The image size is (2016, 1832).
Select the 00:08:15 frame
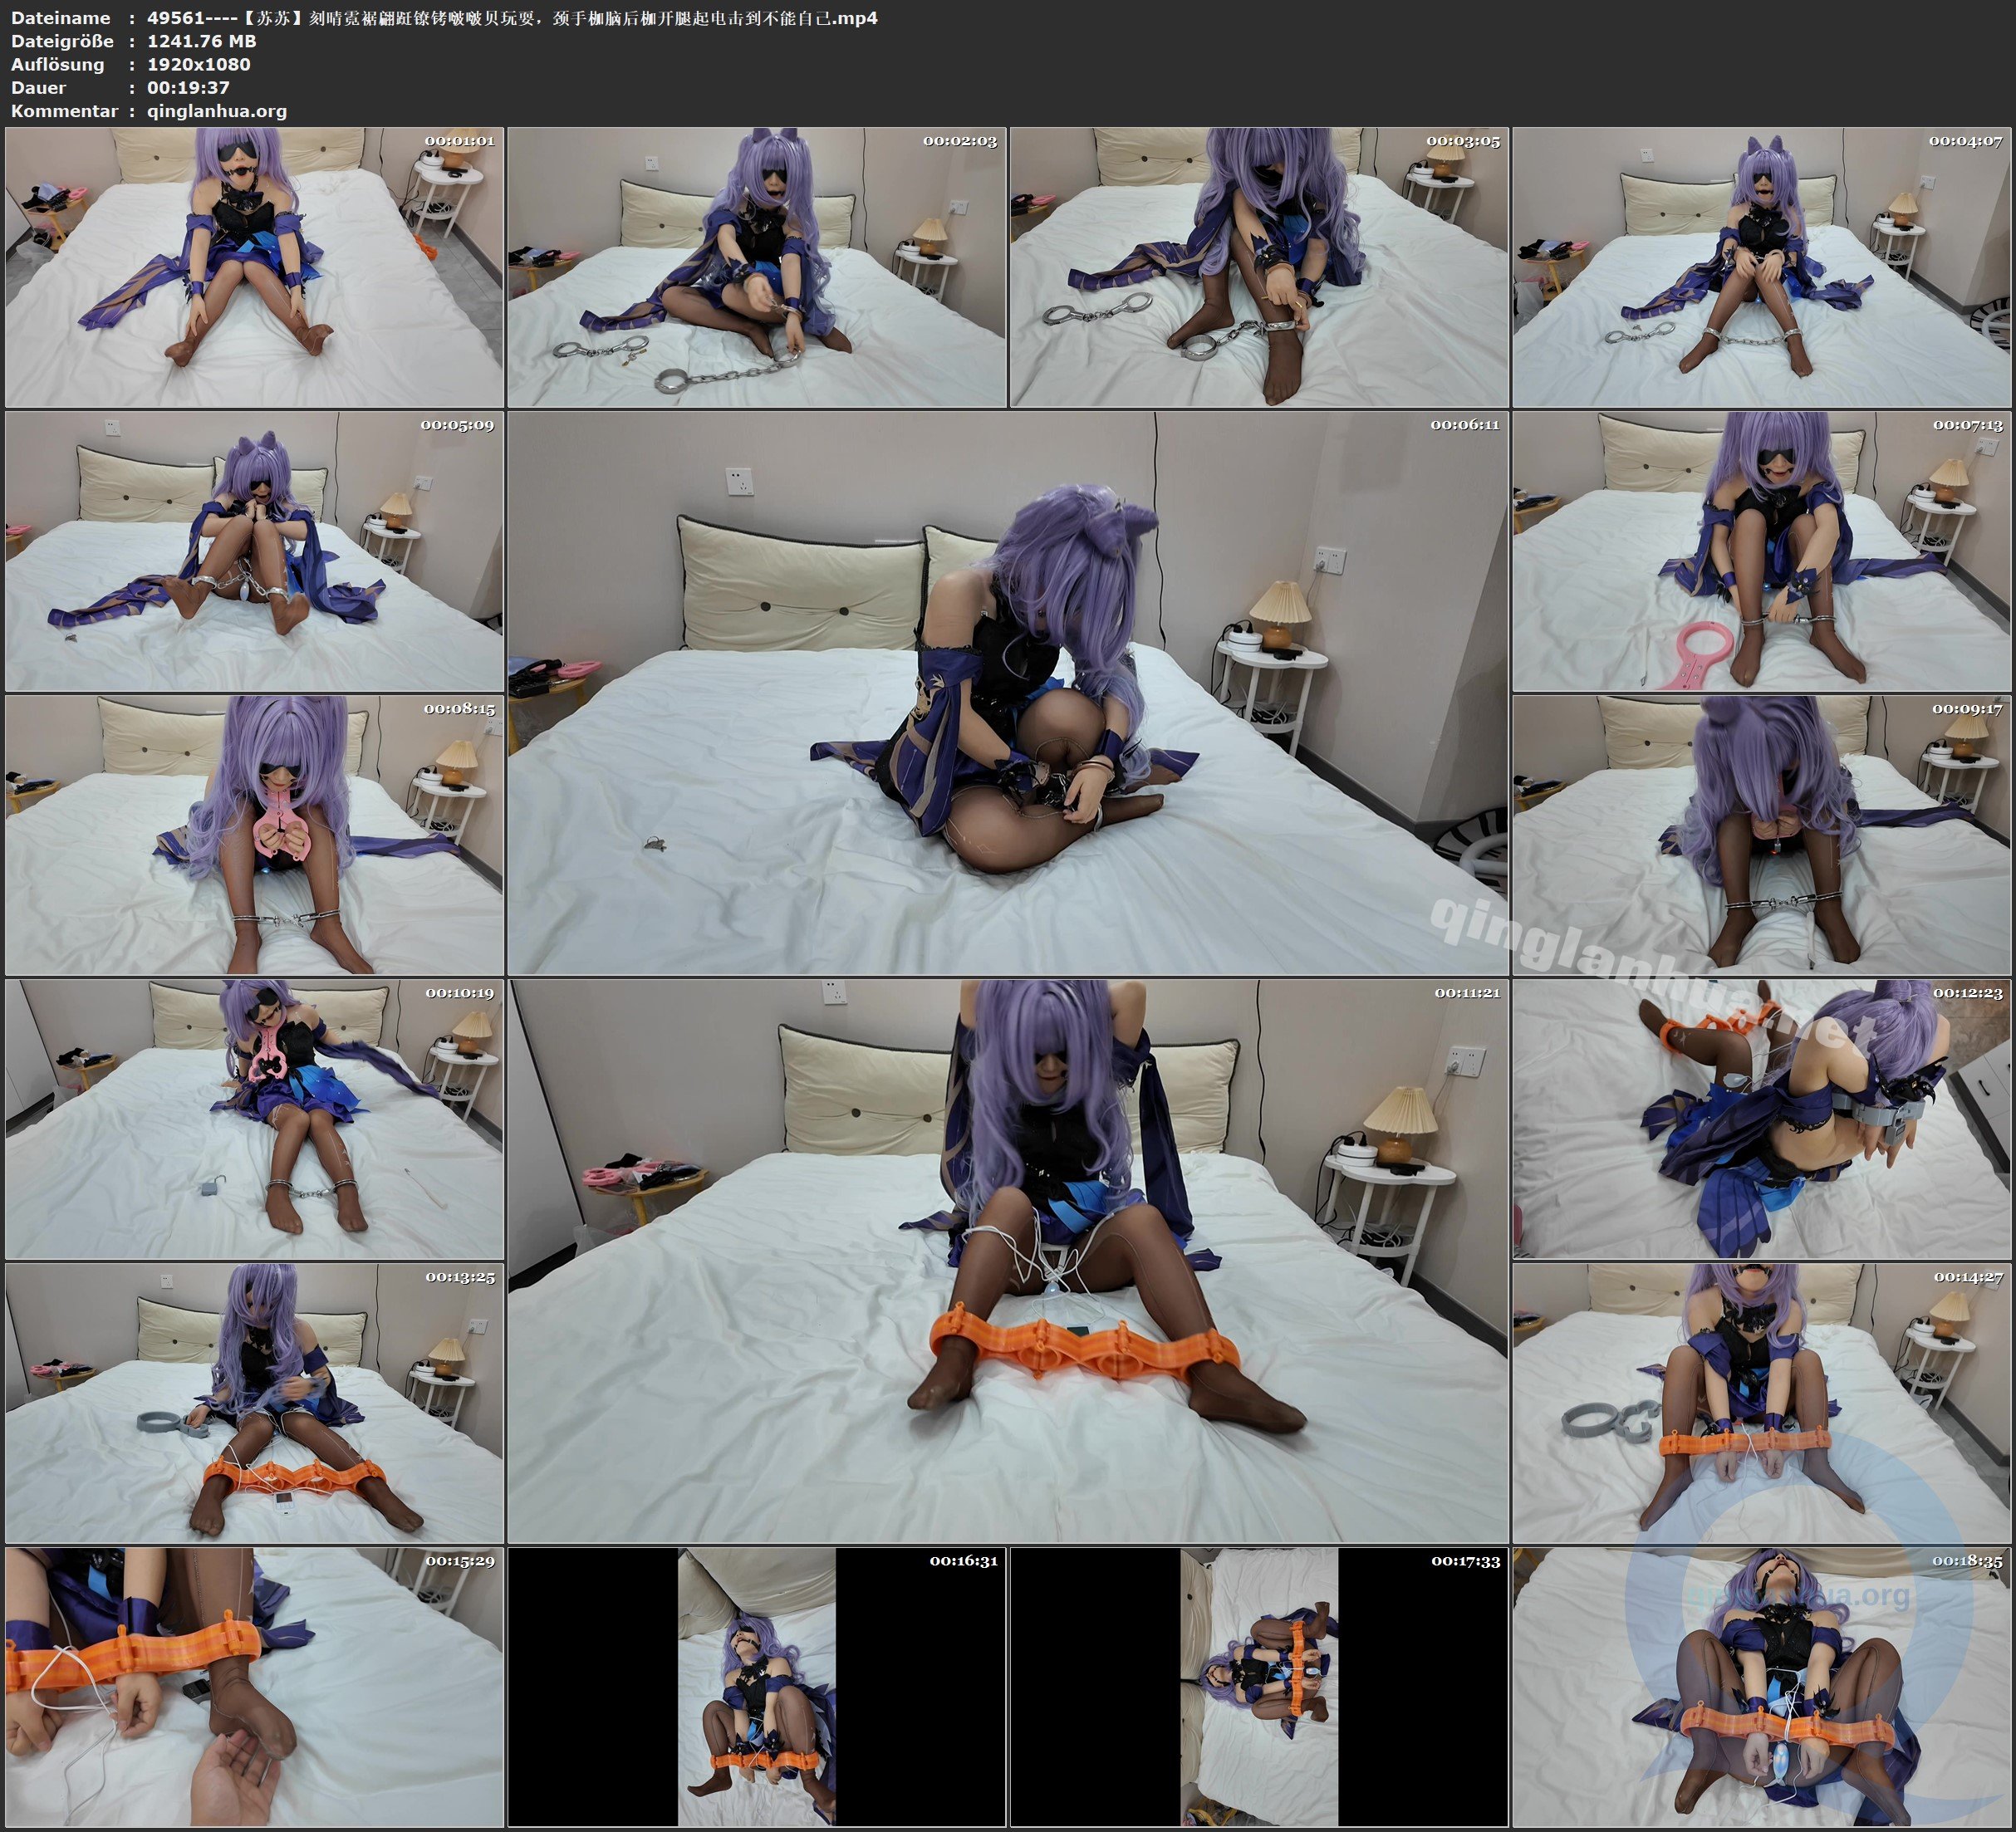[254, 835]
